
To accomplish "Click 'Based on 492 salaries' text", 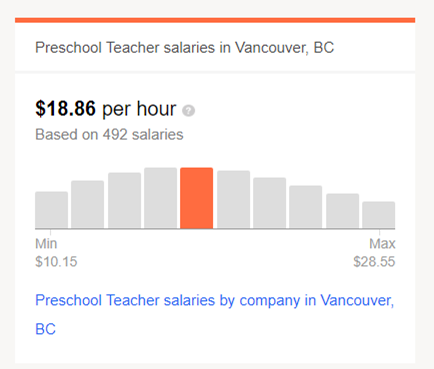I will click(109, 135).
